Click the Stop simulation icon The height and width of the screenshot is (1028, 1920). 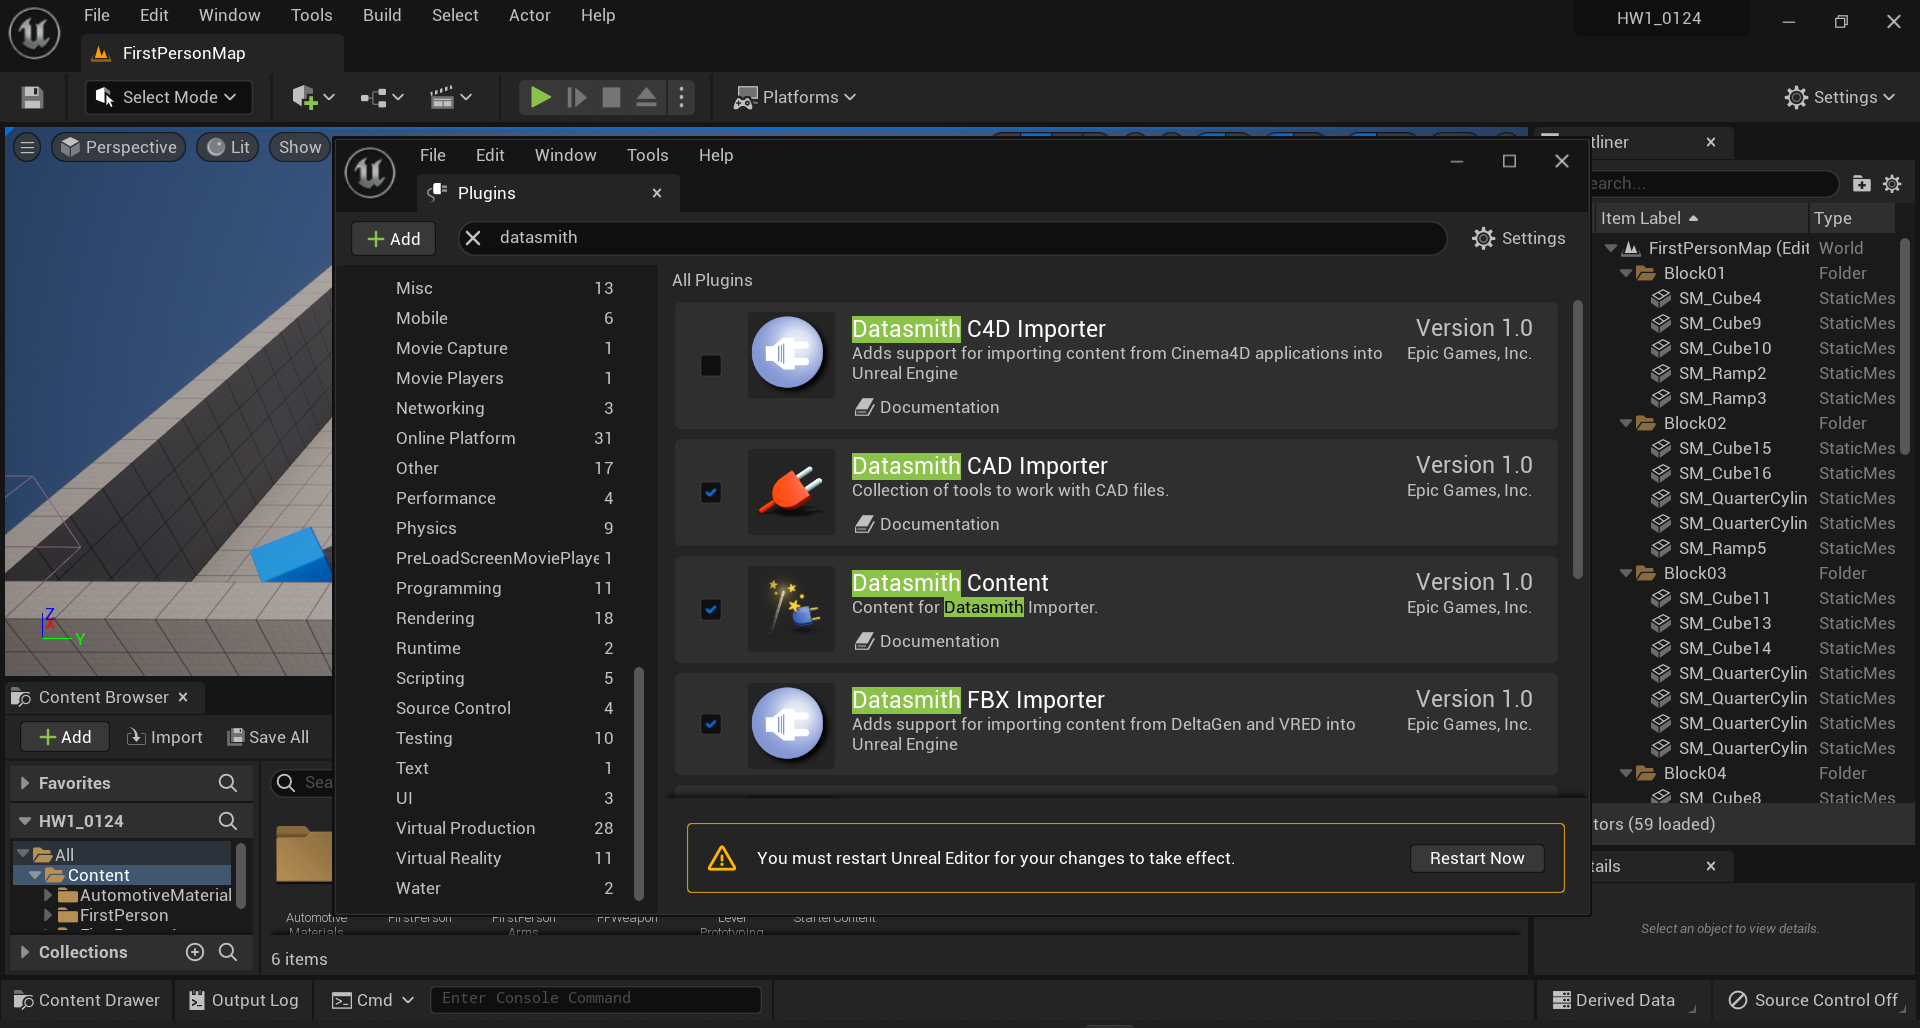click(x=611, y=97)
